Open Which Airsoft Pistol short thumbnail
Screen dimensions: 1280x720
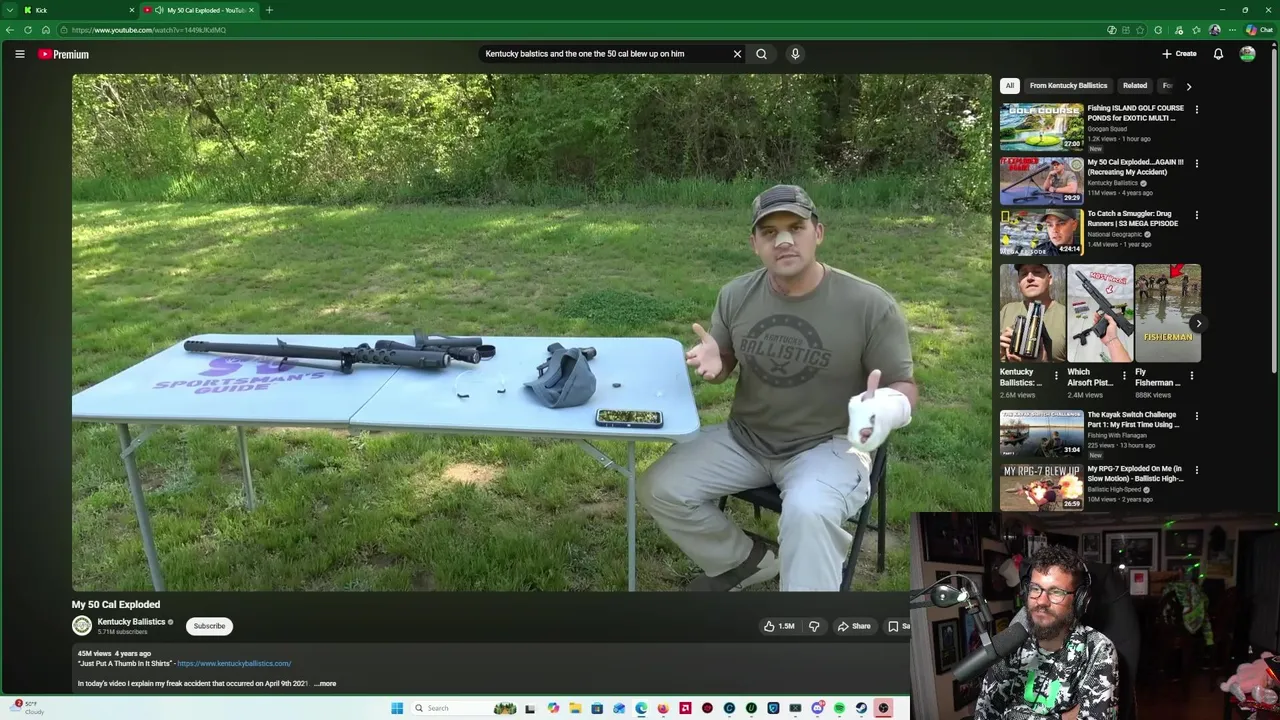pyautogui.click(x=1100, y=313)
